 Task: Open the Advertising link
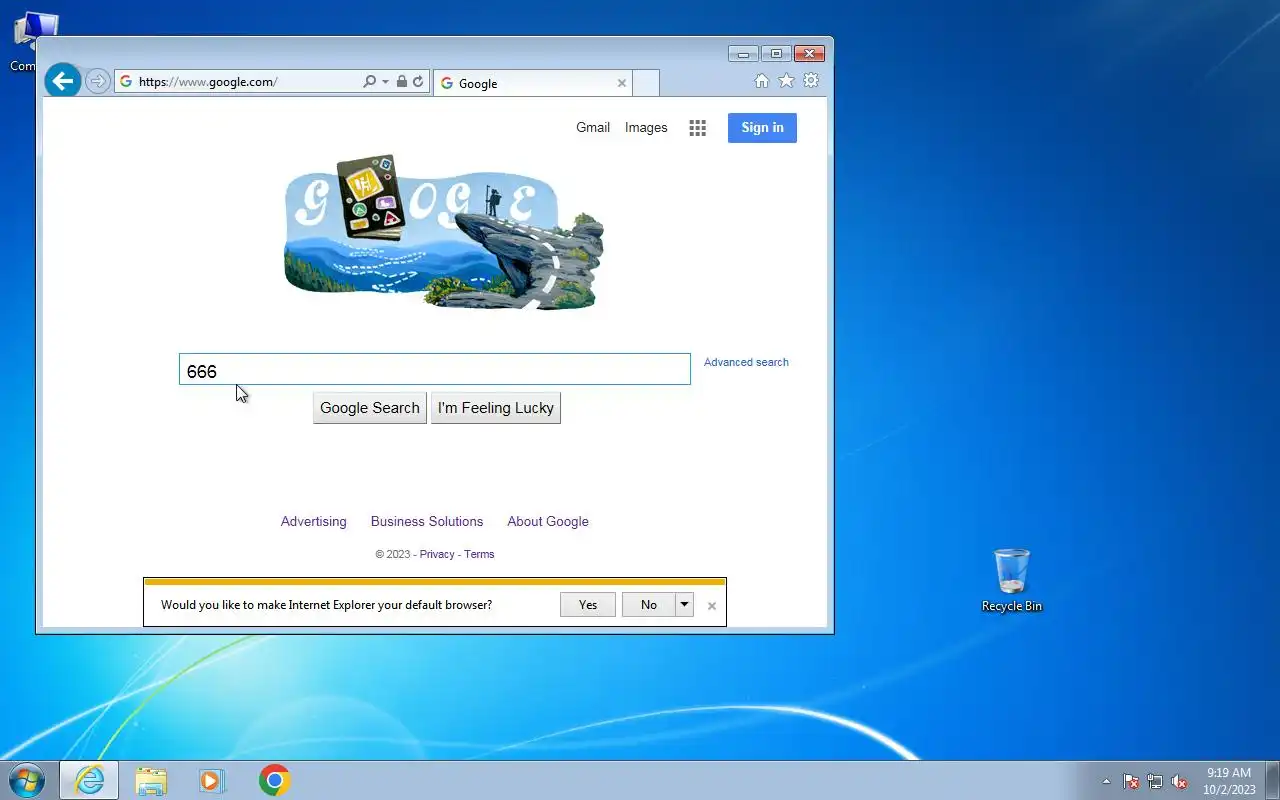point(314,521)
